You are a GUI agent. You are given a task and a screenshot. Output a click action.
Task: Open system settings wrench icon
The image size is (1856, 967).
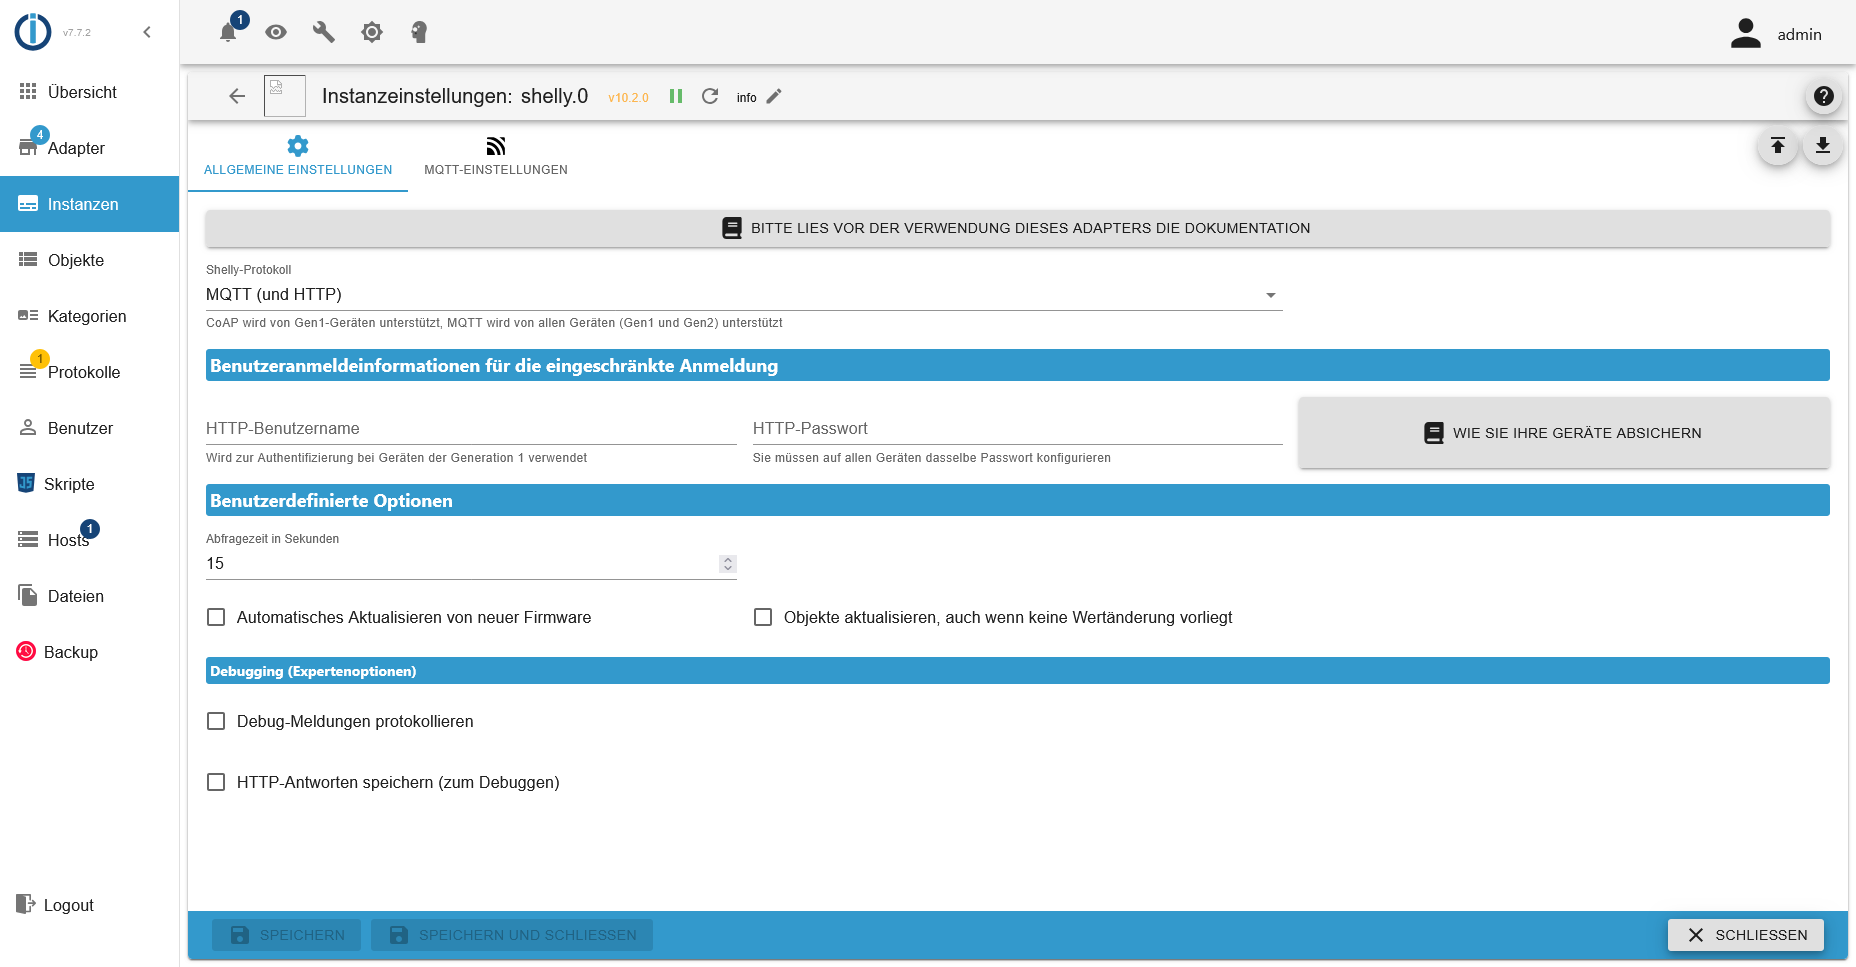323,32
